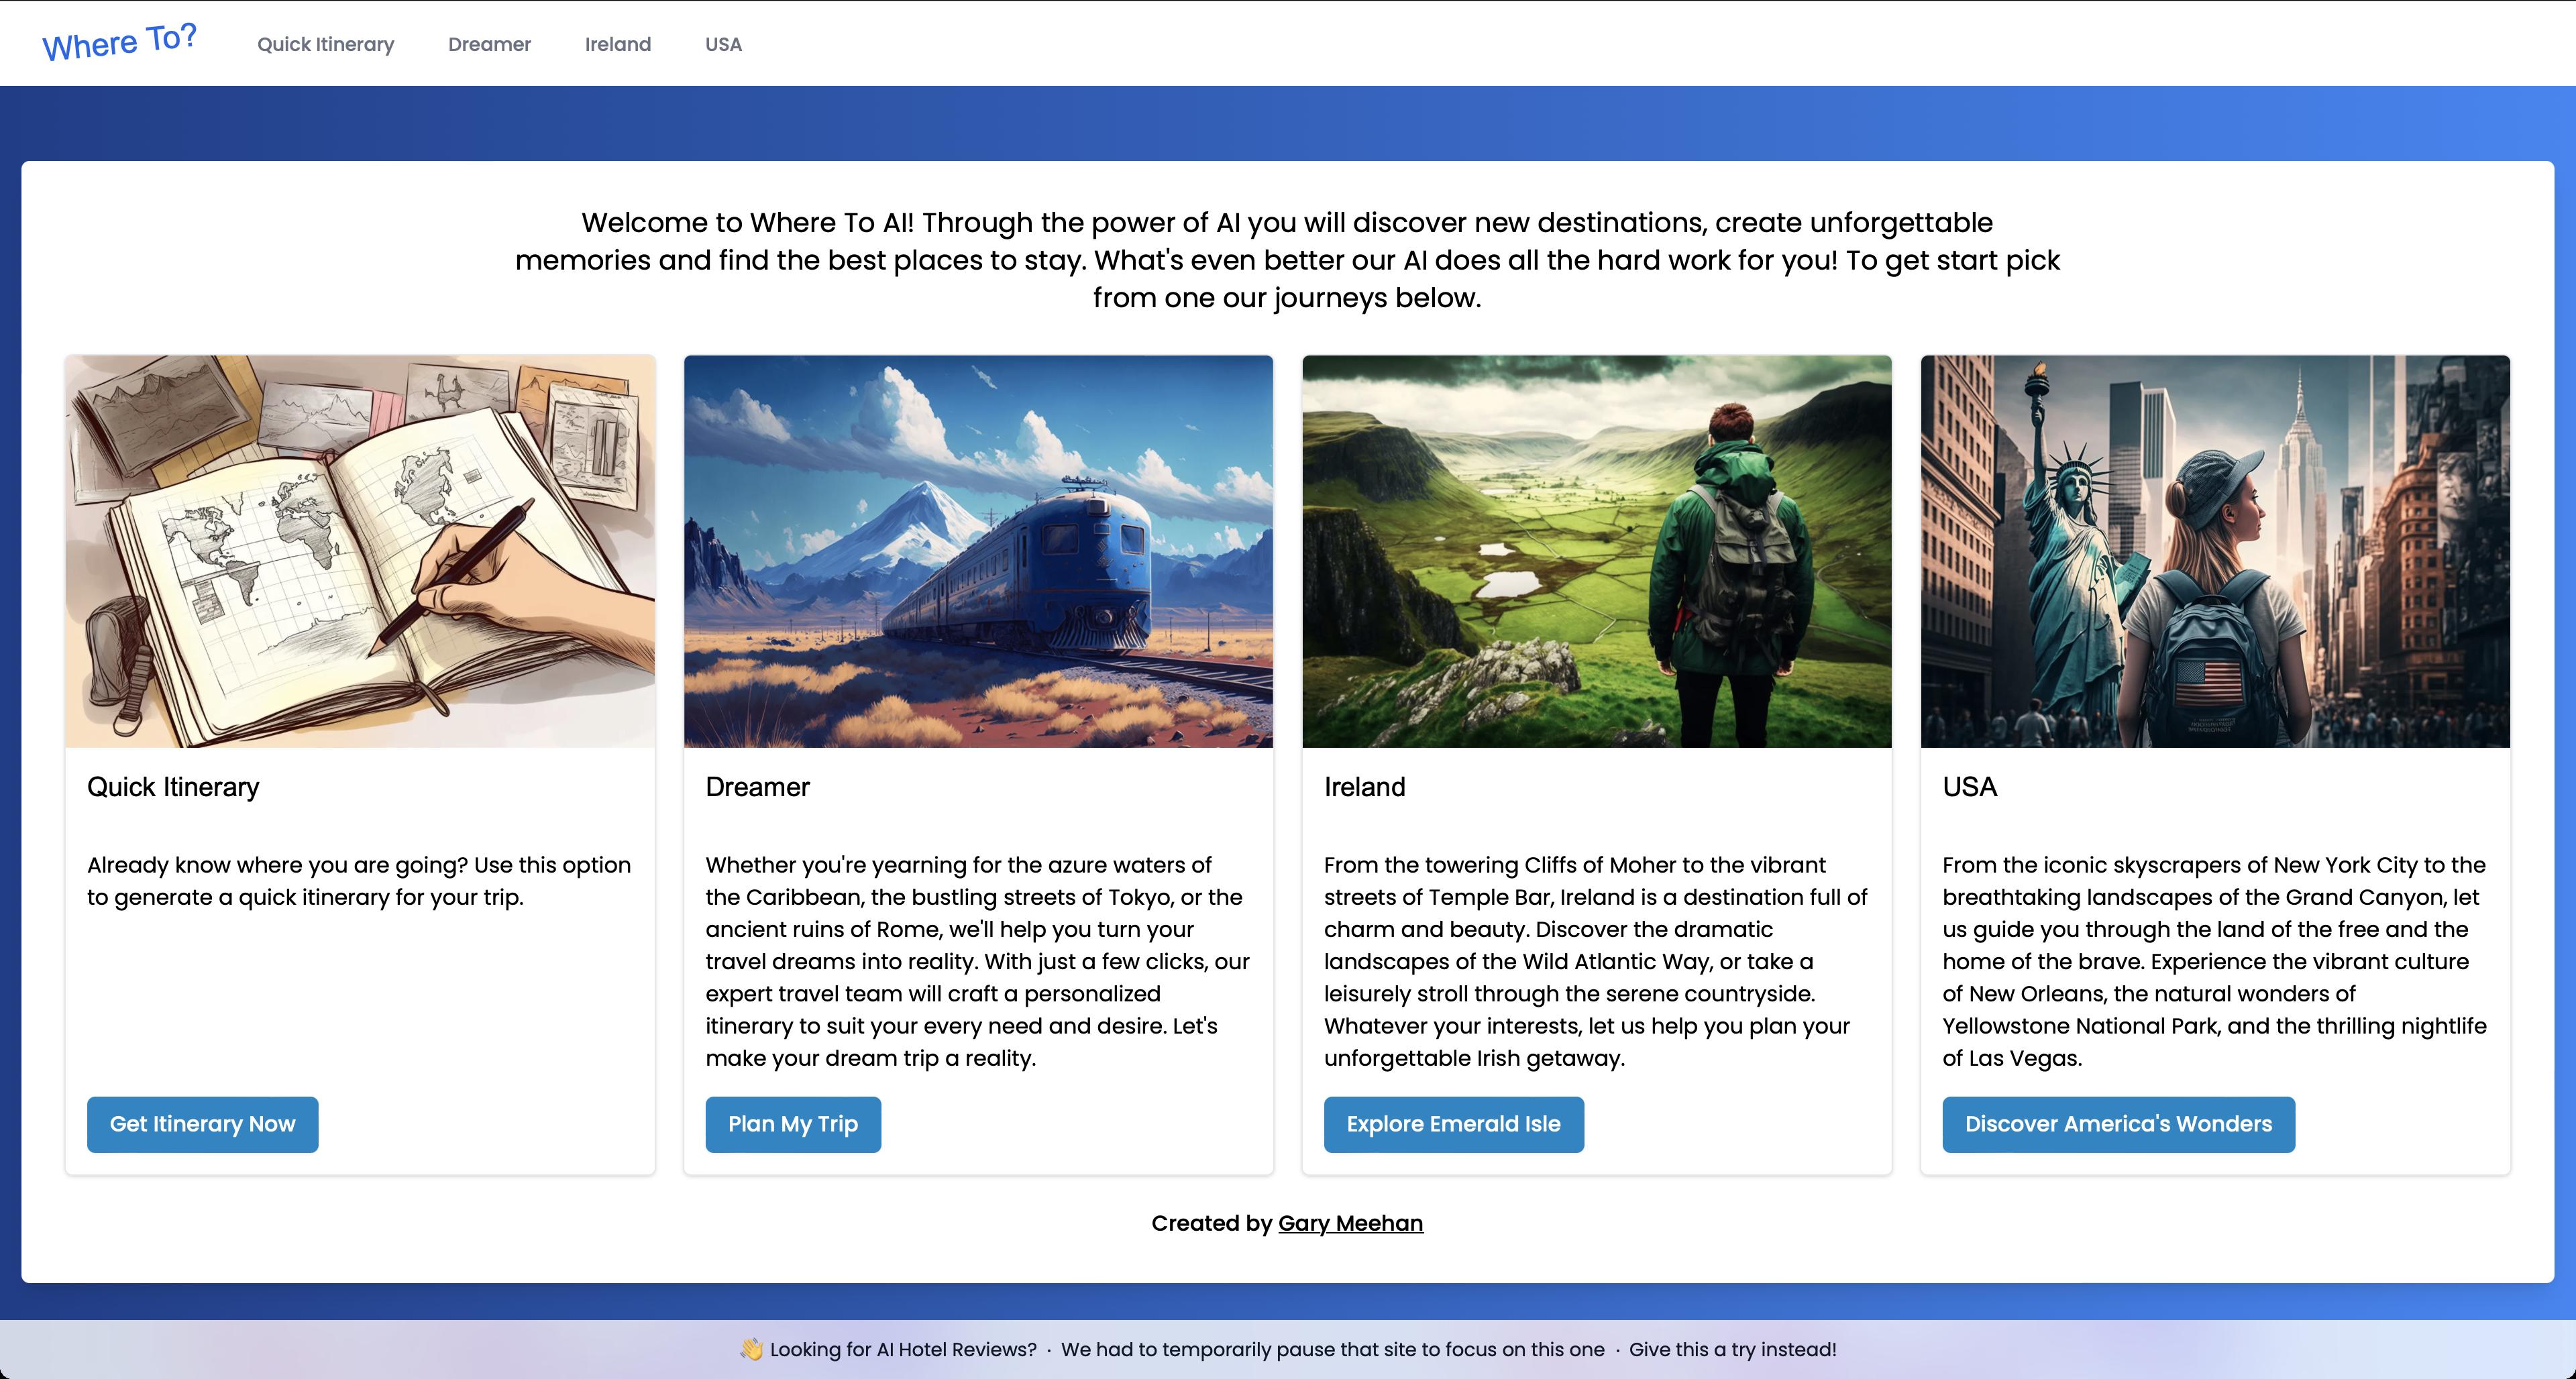Image resolution: width=2576 pixels, height=1379 pixels.
Task: Click the blue train card image
Action: [978, 551]
